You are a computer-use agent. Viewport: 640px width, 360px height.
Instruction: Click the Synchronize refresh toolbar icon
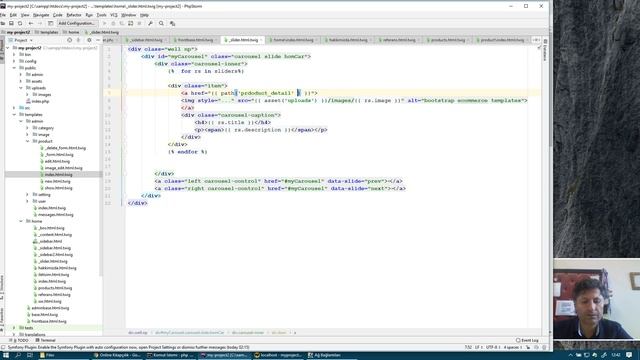coord(20,24)
